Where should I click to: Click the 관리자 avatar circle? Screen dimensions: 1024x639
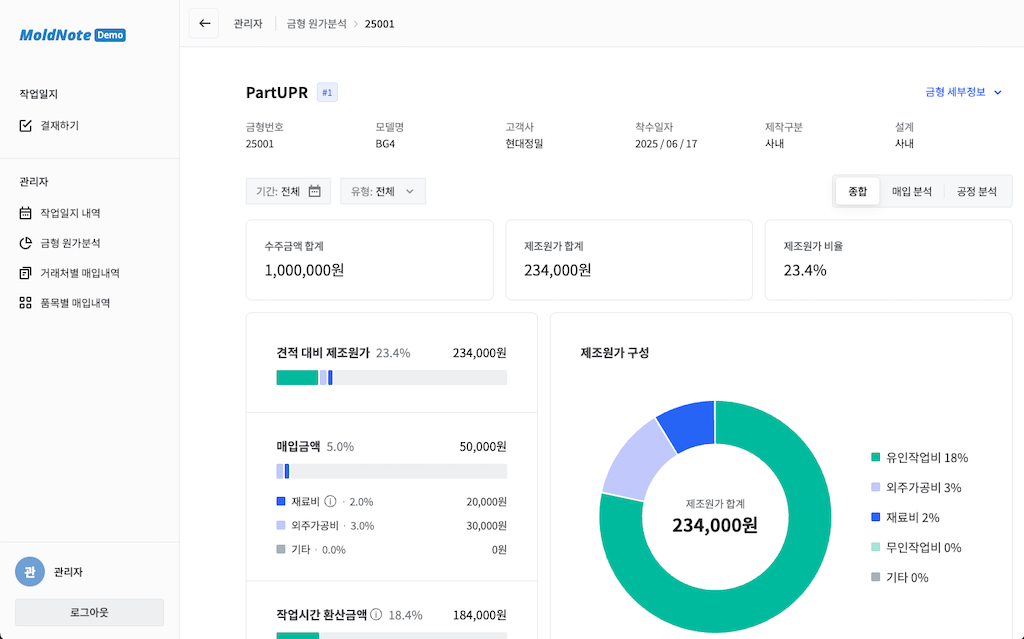point(30,572)
